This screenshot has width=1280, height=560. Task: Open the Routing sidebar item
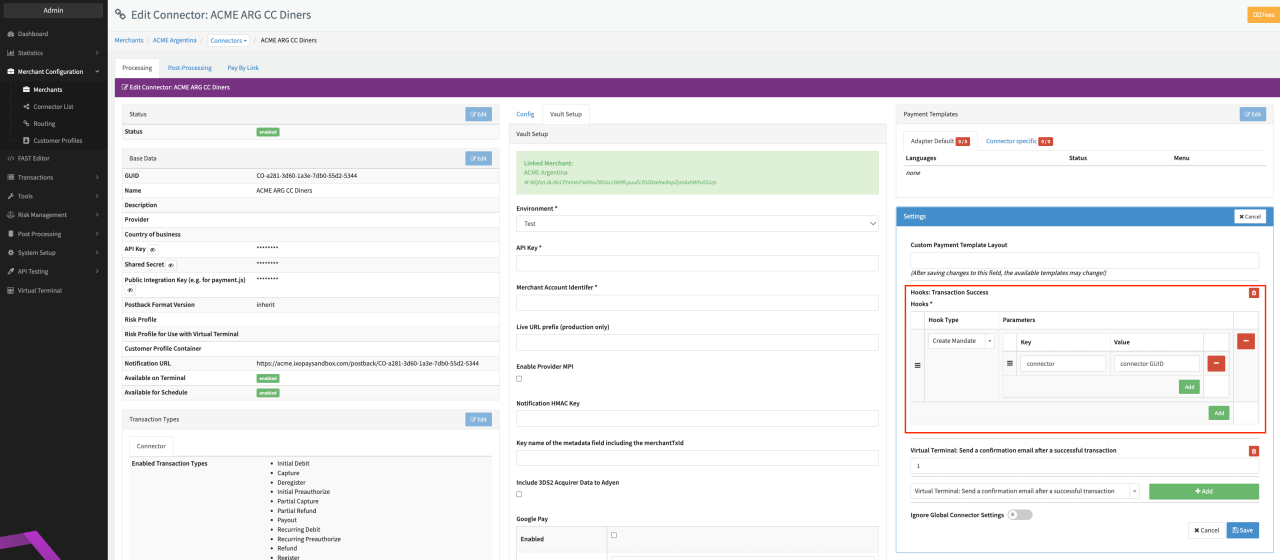44,123
